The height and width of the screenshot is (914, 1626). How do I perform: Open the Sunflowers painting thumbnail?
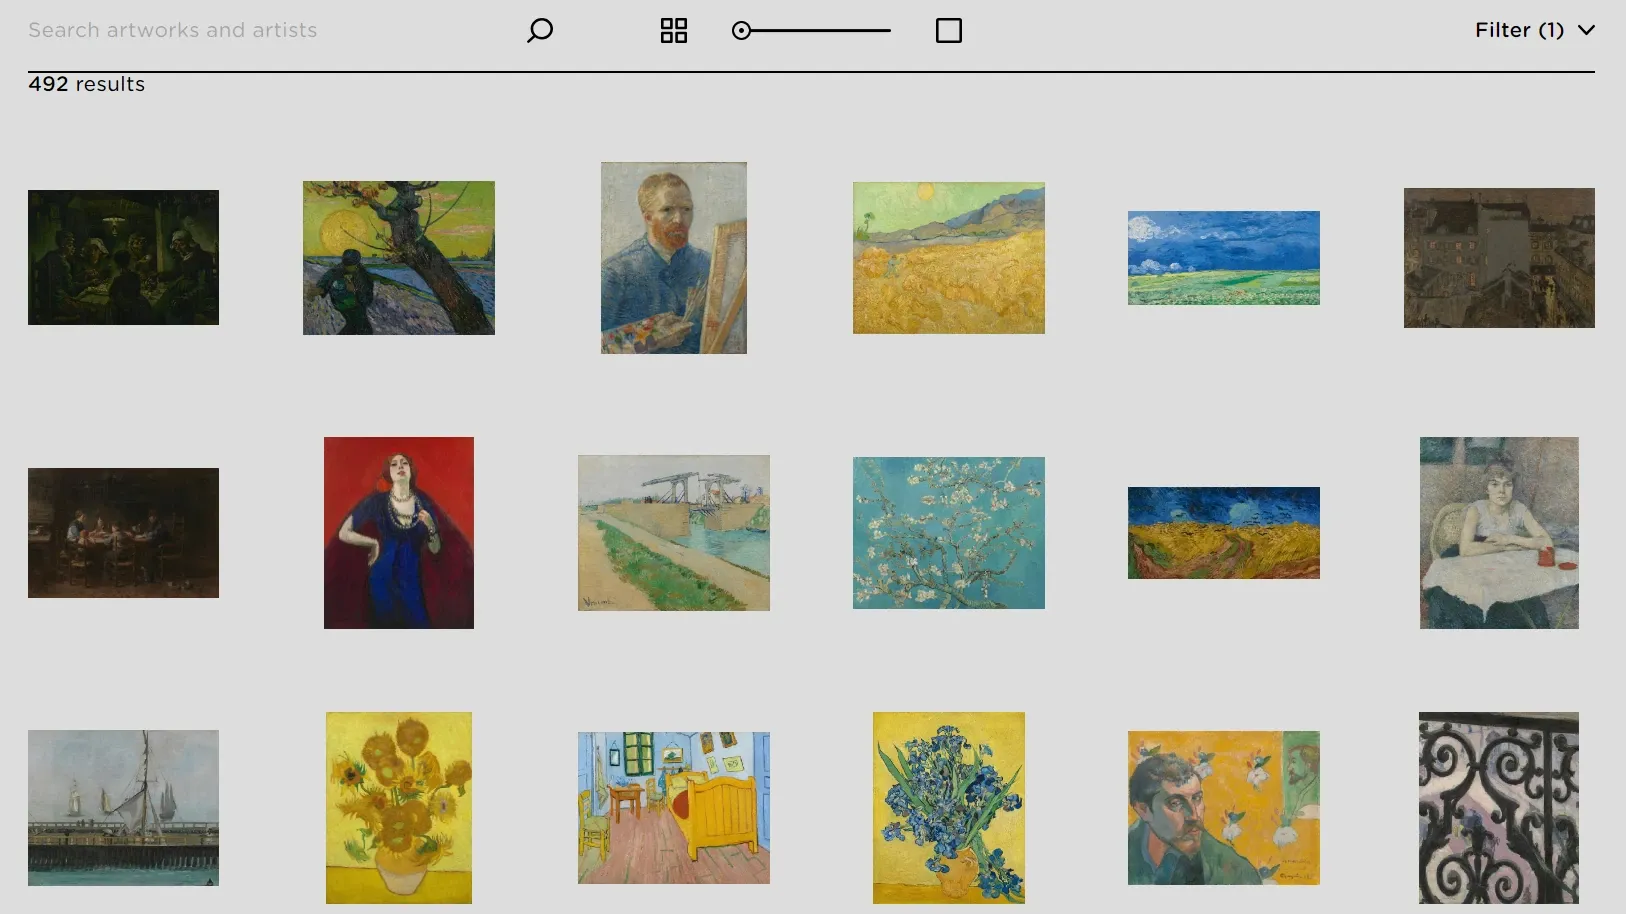click(x=398, y=807)
